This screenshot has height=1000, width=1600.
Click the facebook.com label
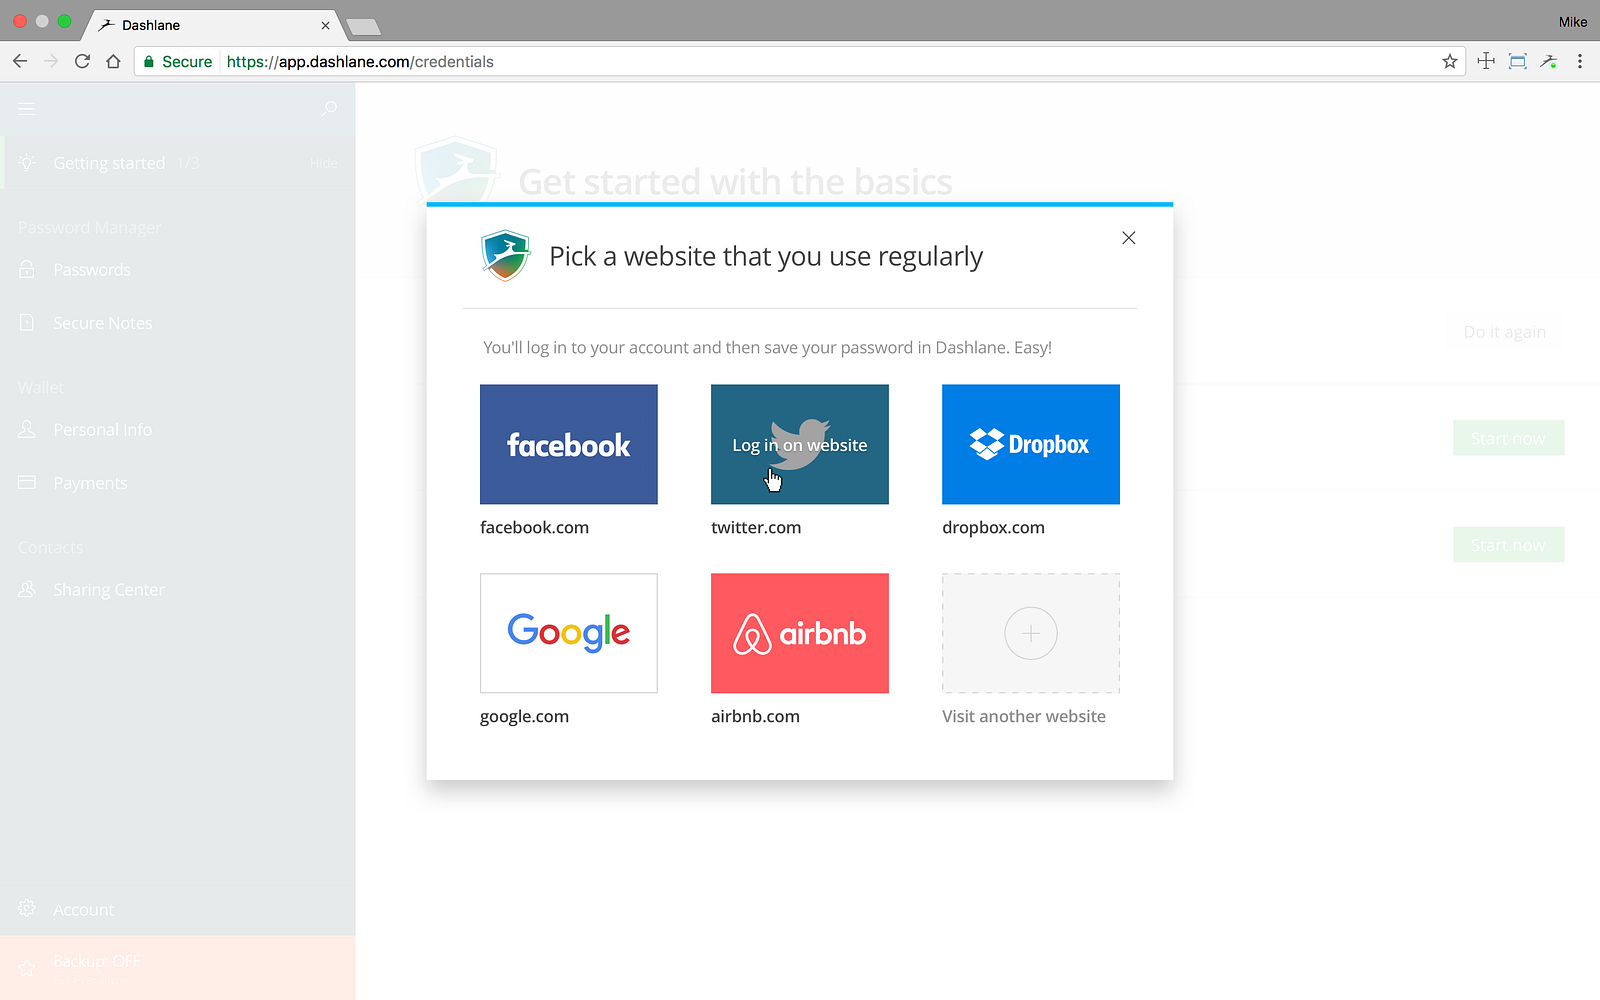point(534,527)
